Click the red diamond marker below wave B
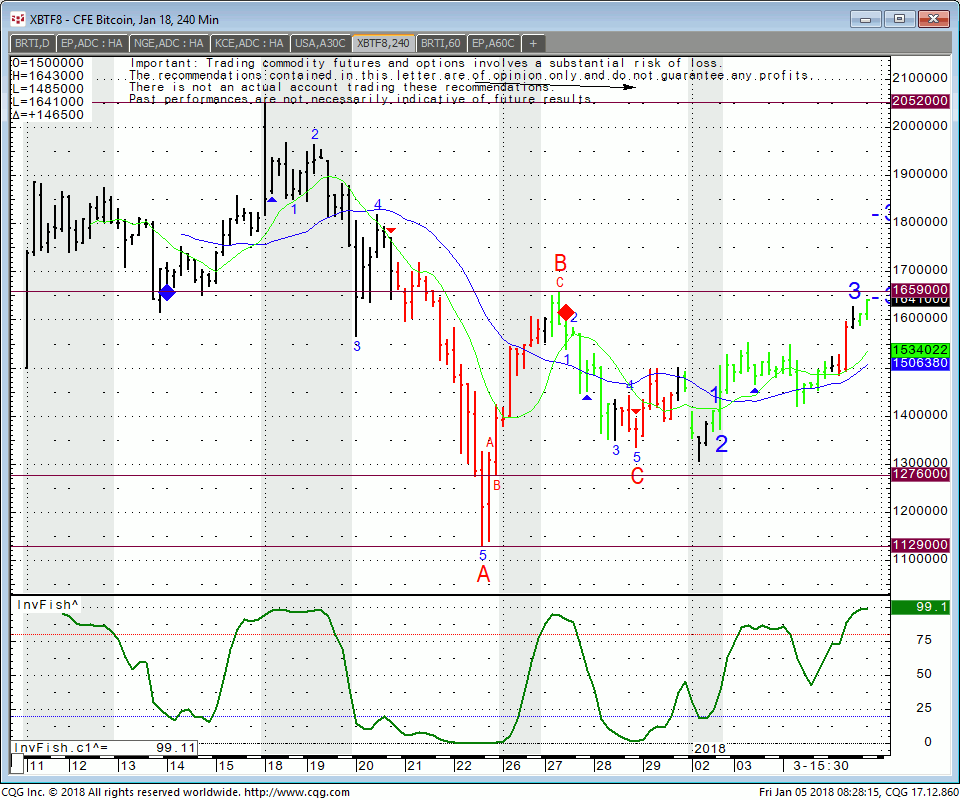Viewport: 960px width, 800px height. [x=565, y=313]
